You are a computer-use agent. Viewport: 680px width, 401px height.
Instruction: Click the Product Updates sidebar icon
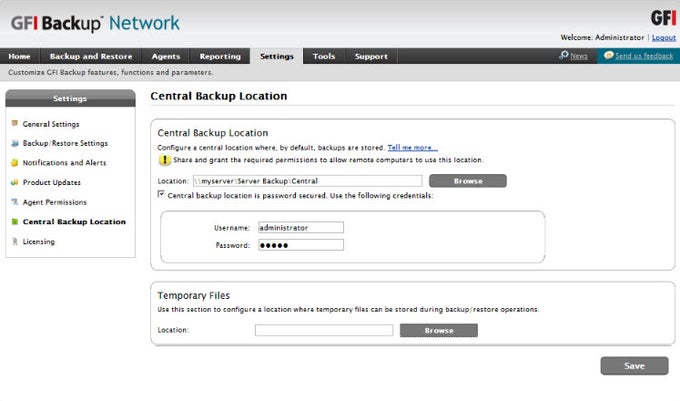pos(15,182)
